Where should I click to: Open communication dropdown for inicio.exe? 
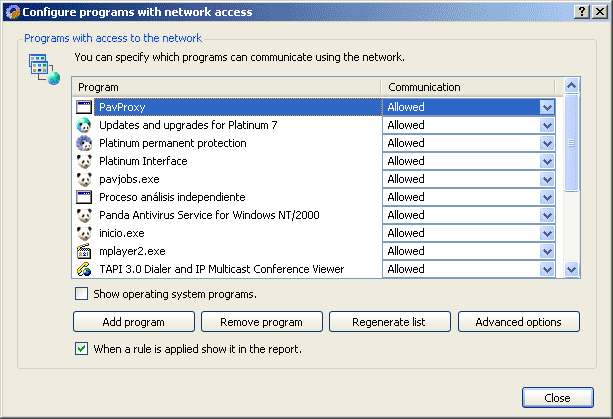(x=547, y=233)
